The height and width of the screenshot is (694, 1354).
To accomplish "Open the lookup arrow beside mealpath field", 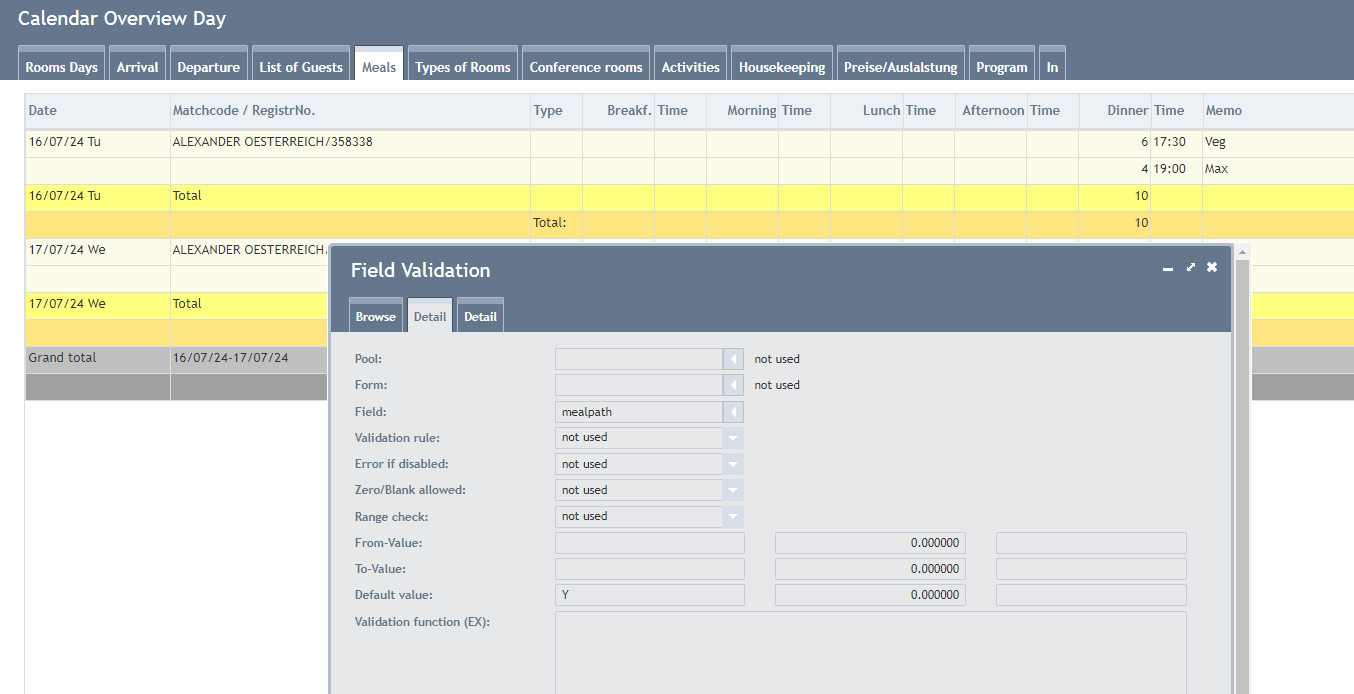I will [x=733, y=411].
